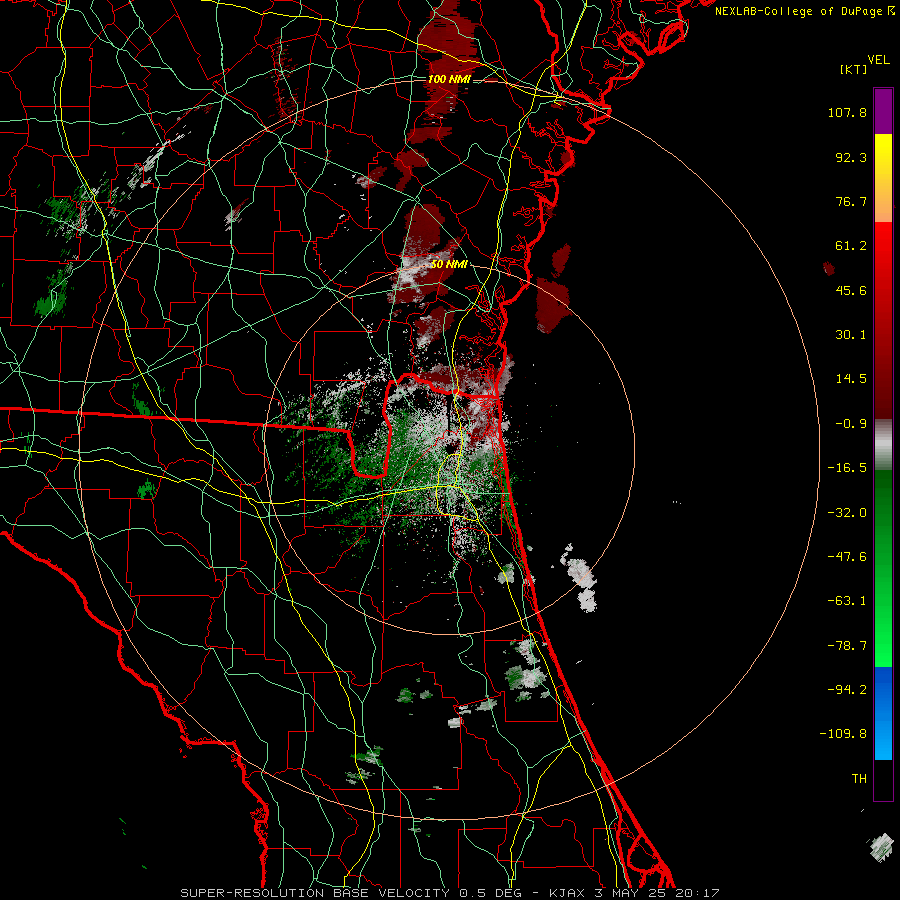Select the 61.2 scale value
This screenshot has width=900, height=900.
coord(851,246)
